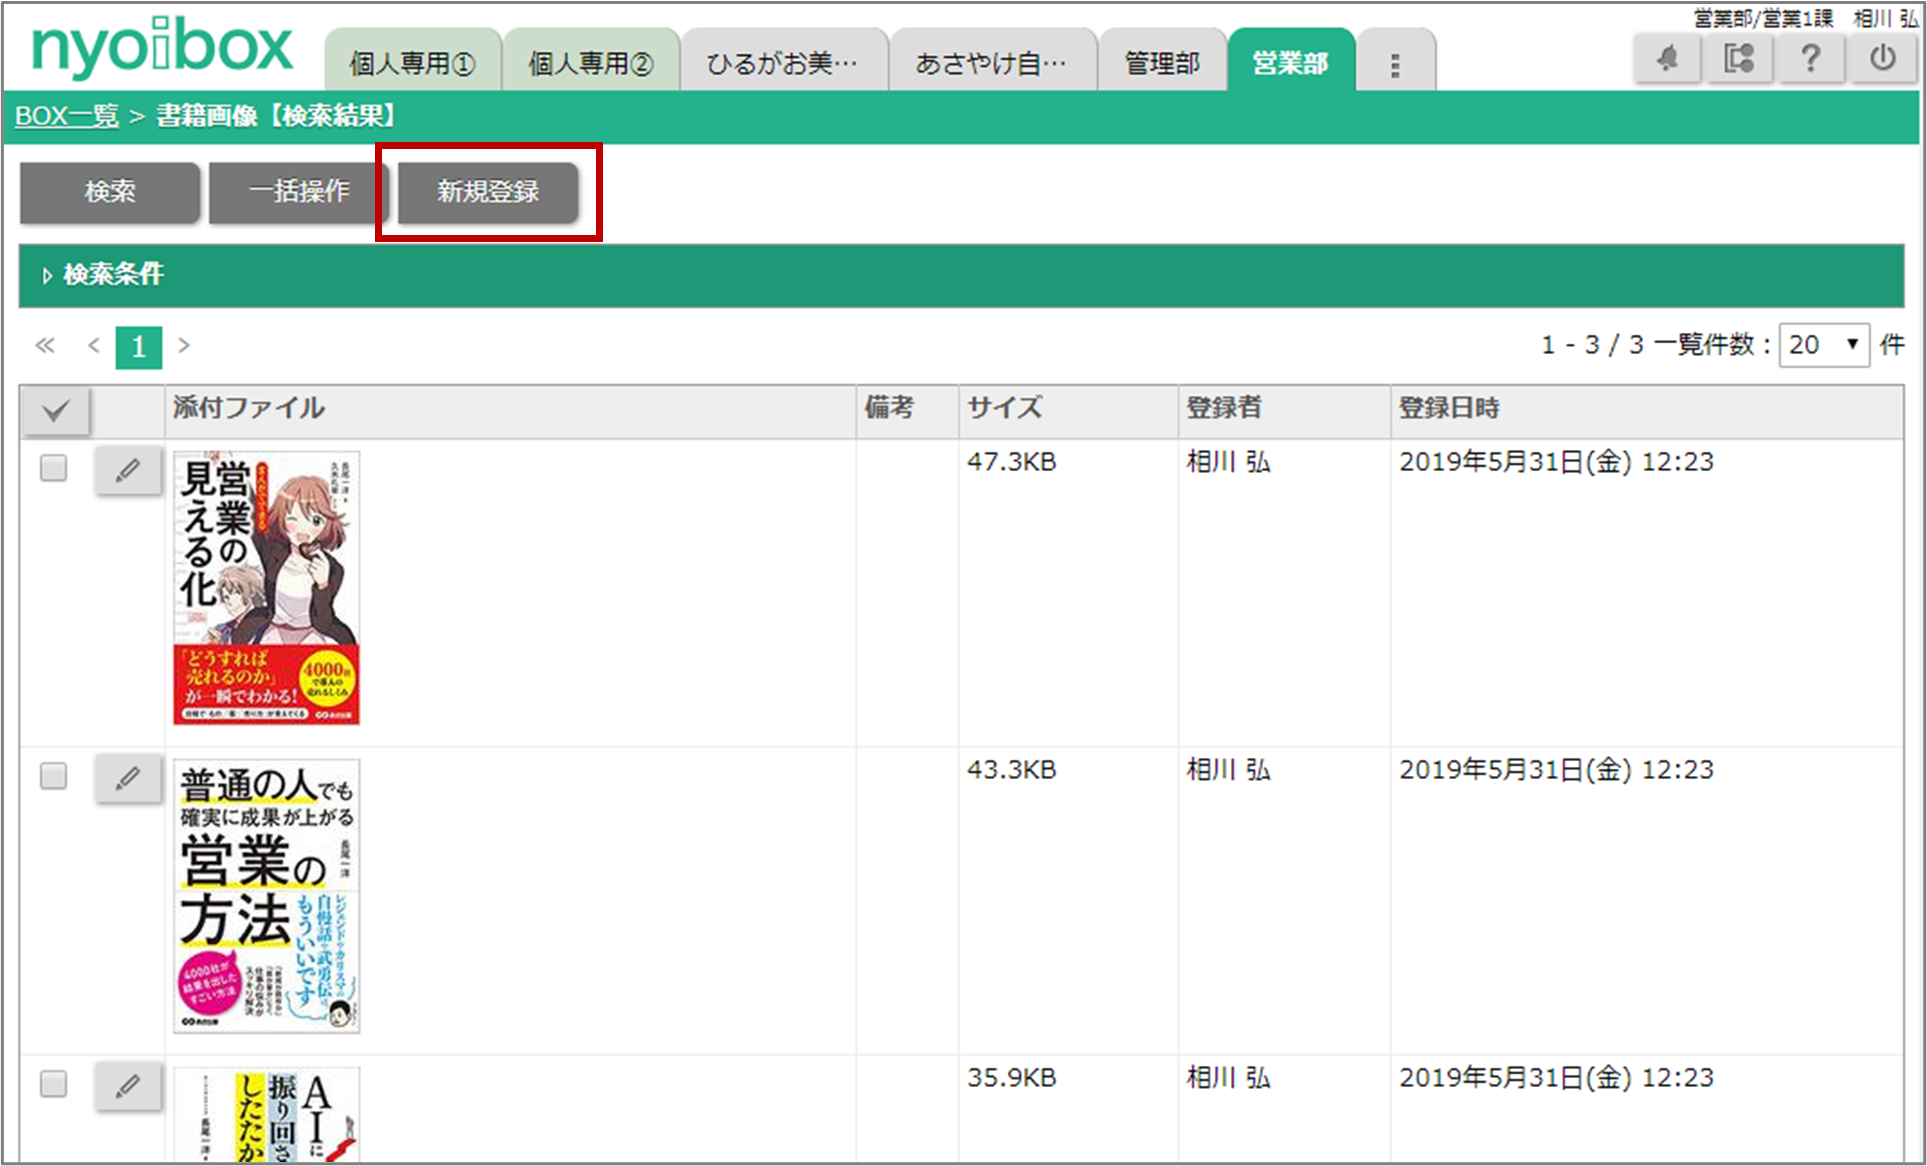Image resolution: width=1927 pixels, height=1166 pixels.
Task: Open the organization tree icon
Action: coord(1739,58)
